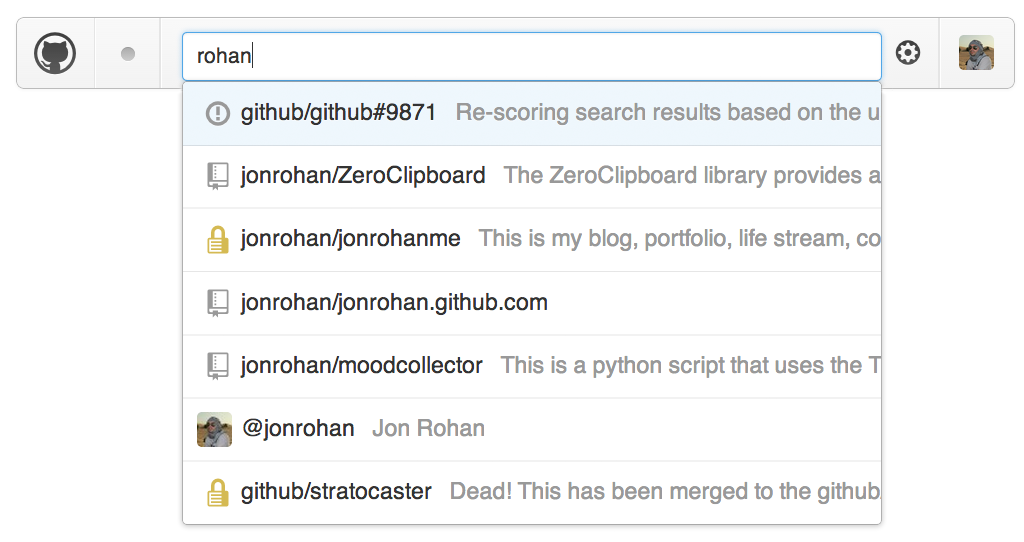
Task: Click the repo icon beside jonrohan/jonrohan.github.com
Action: [x=217, y=303]
